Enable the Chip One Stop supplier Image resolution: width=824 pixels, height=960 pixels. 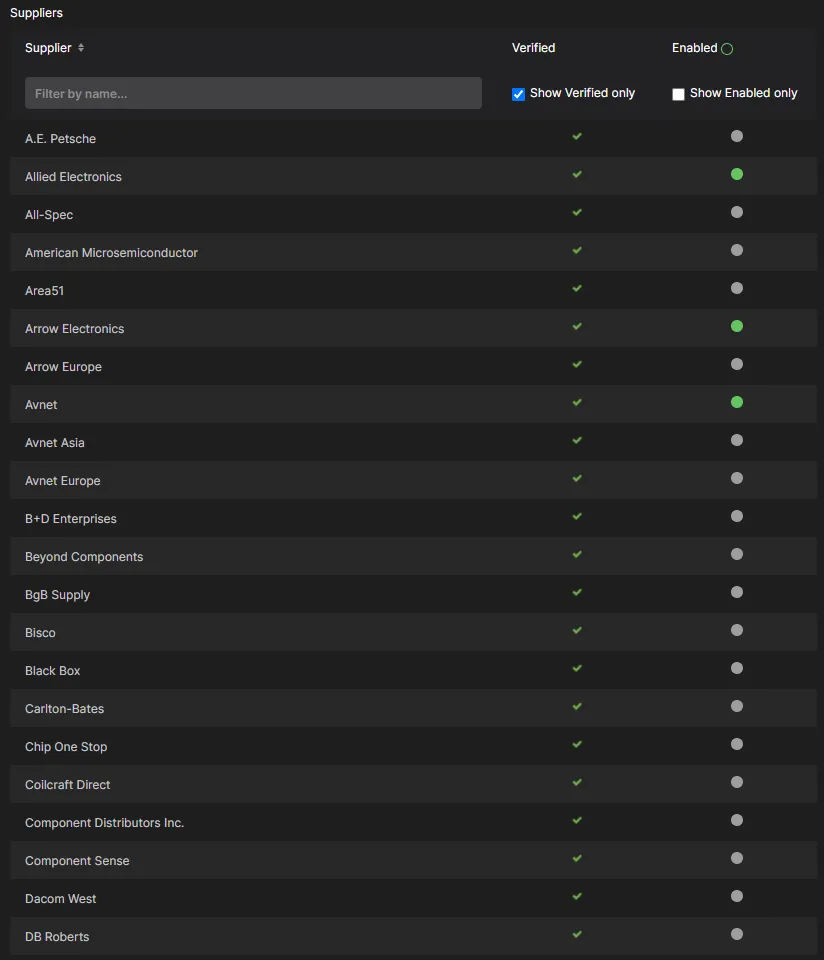[737, 743]
